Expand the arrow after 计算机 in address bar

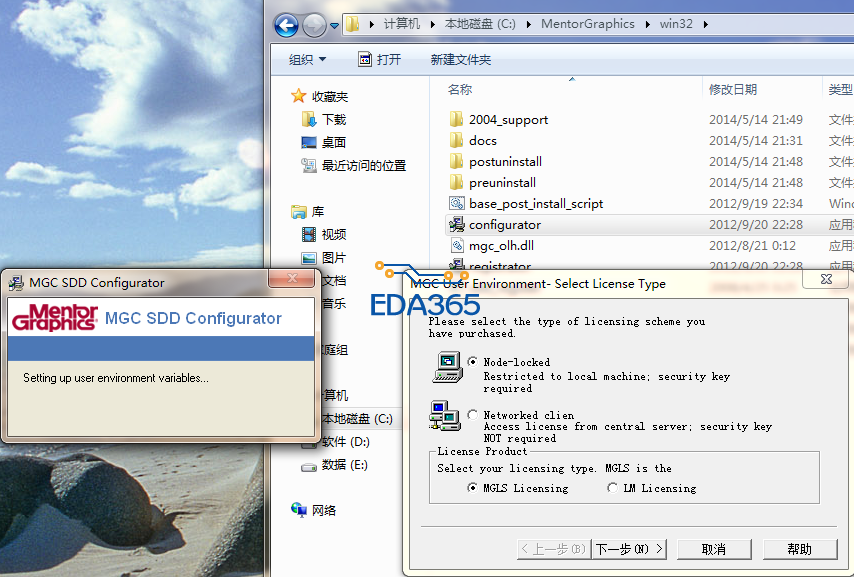tap(432, 24)
